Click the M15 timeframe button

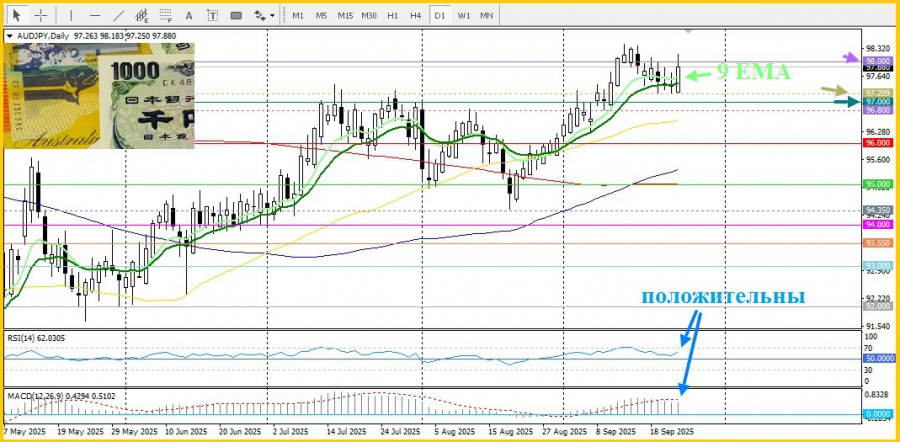tap(344, 15)
